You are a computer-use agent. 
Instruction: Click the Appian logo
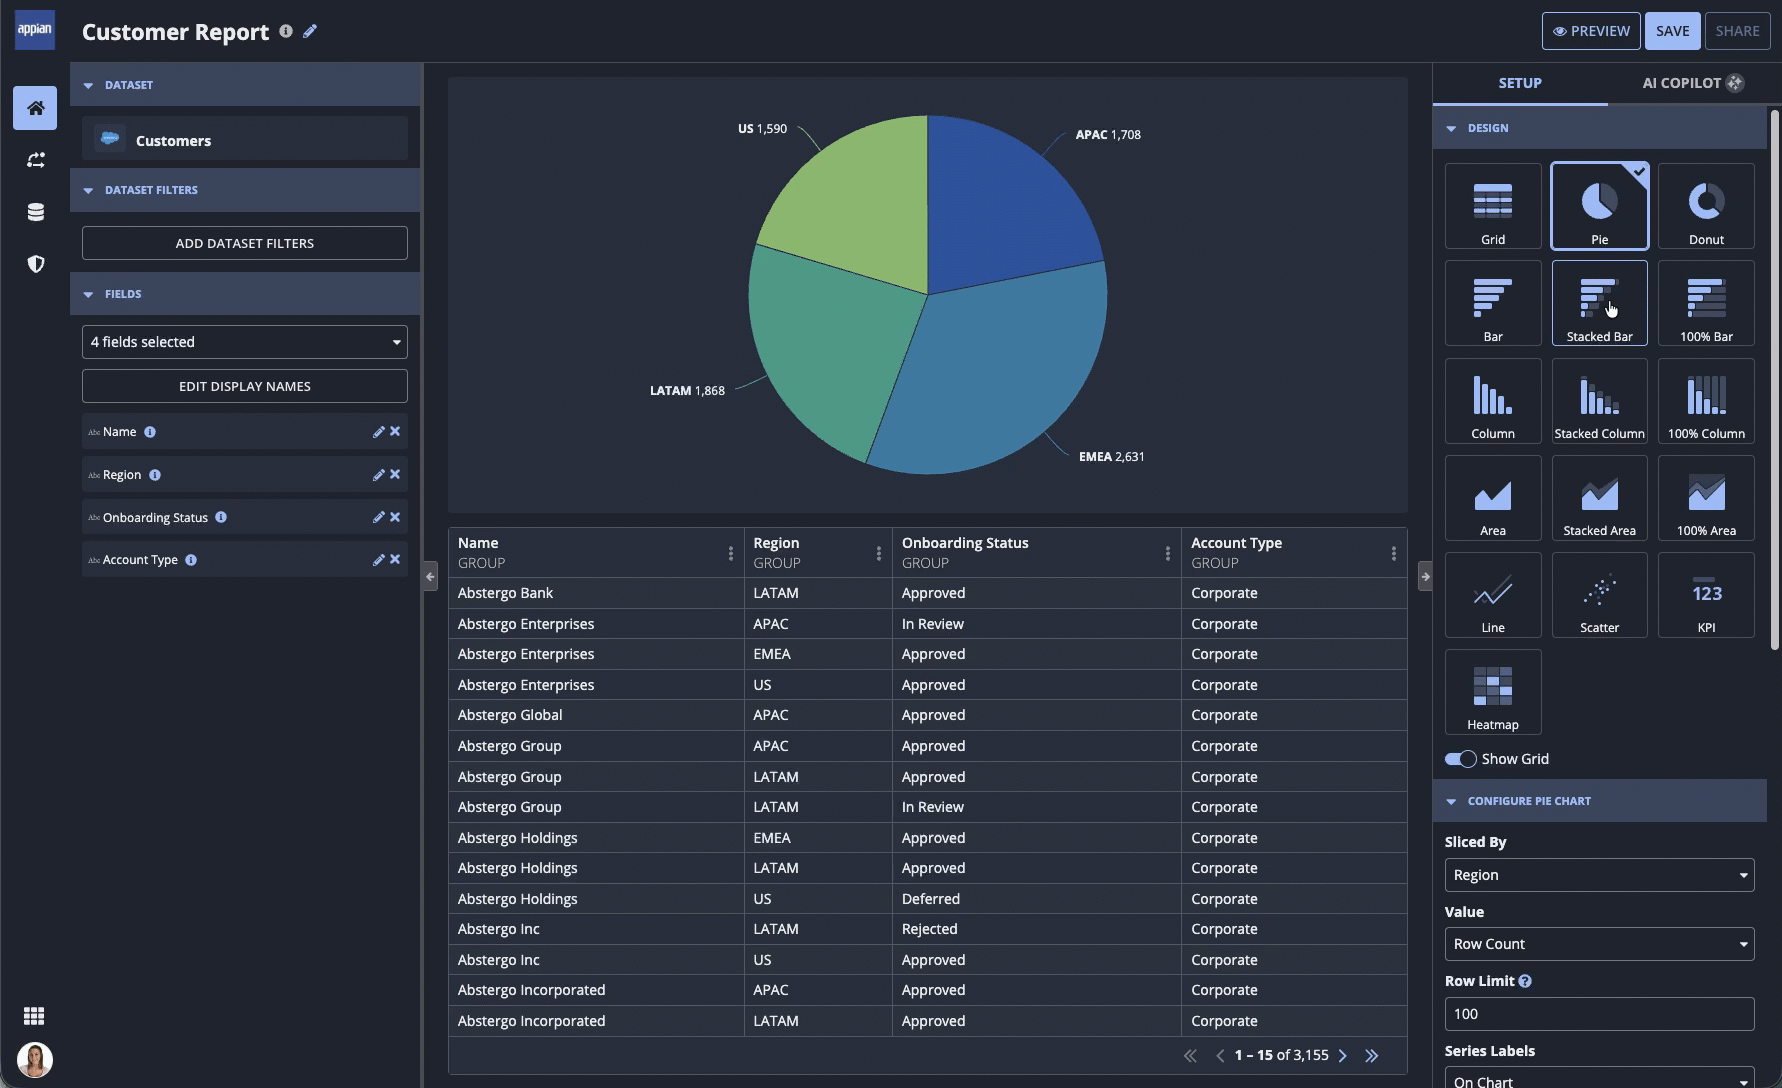(x=35, y=30)
